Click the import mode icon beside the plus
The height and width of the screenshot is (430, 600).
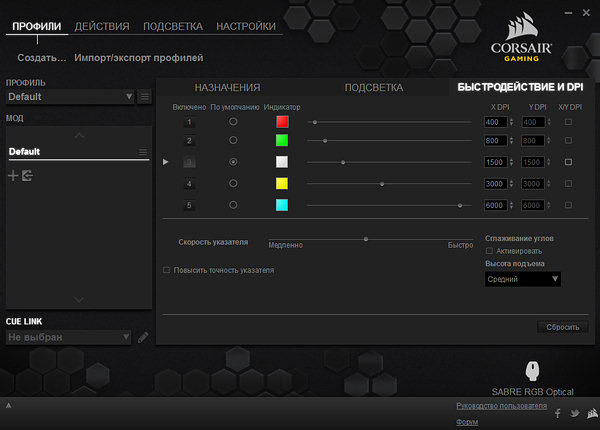(x=27, y=176)
